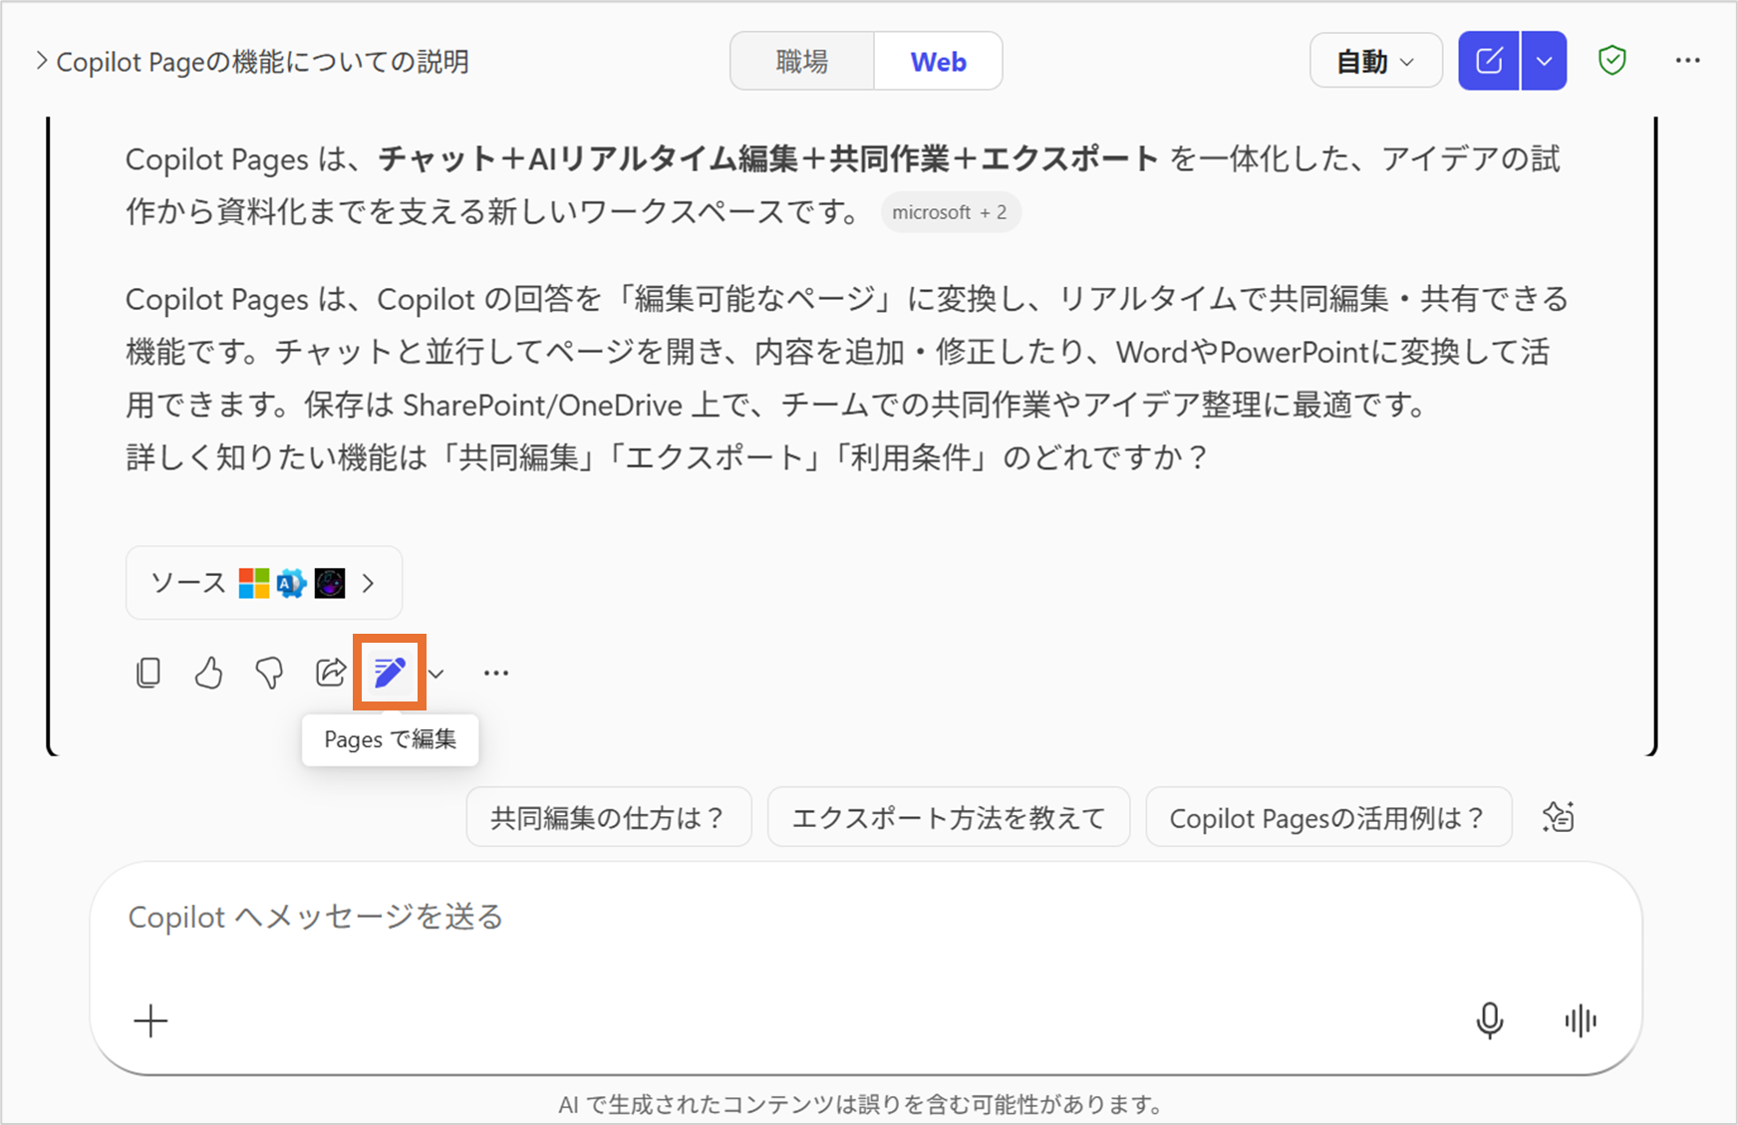Refresh suggested prompts with sparkle icon
The width and height of the screenshot is (1738, 1125).
coord(1558,817)
